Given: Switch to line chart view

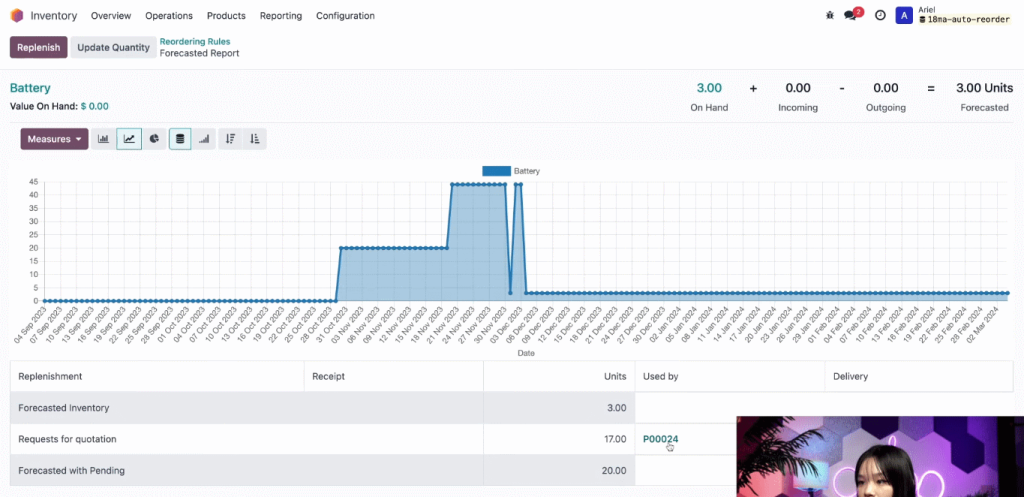Looking at the screenshot, I should (x=129, y=139).
